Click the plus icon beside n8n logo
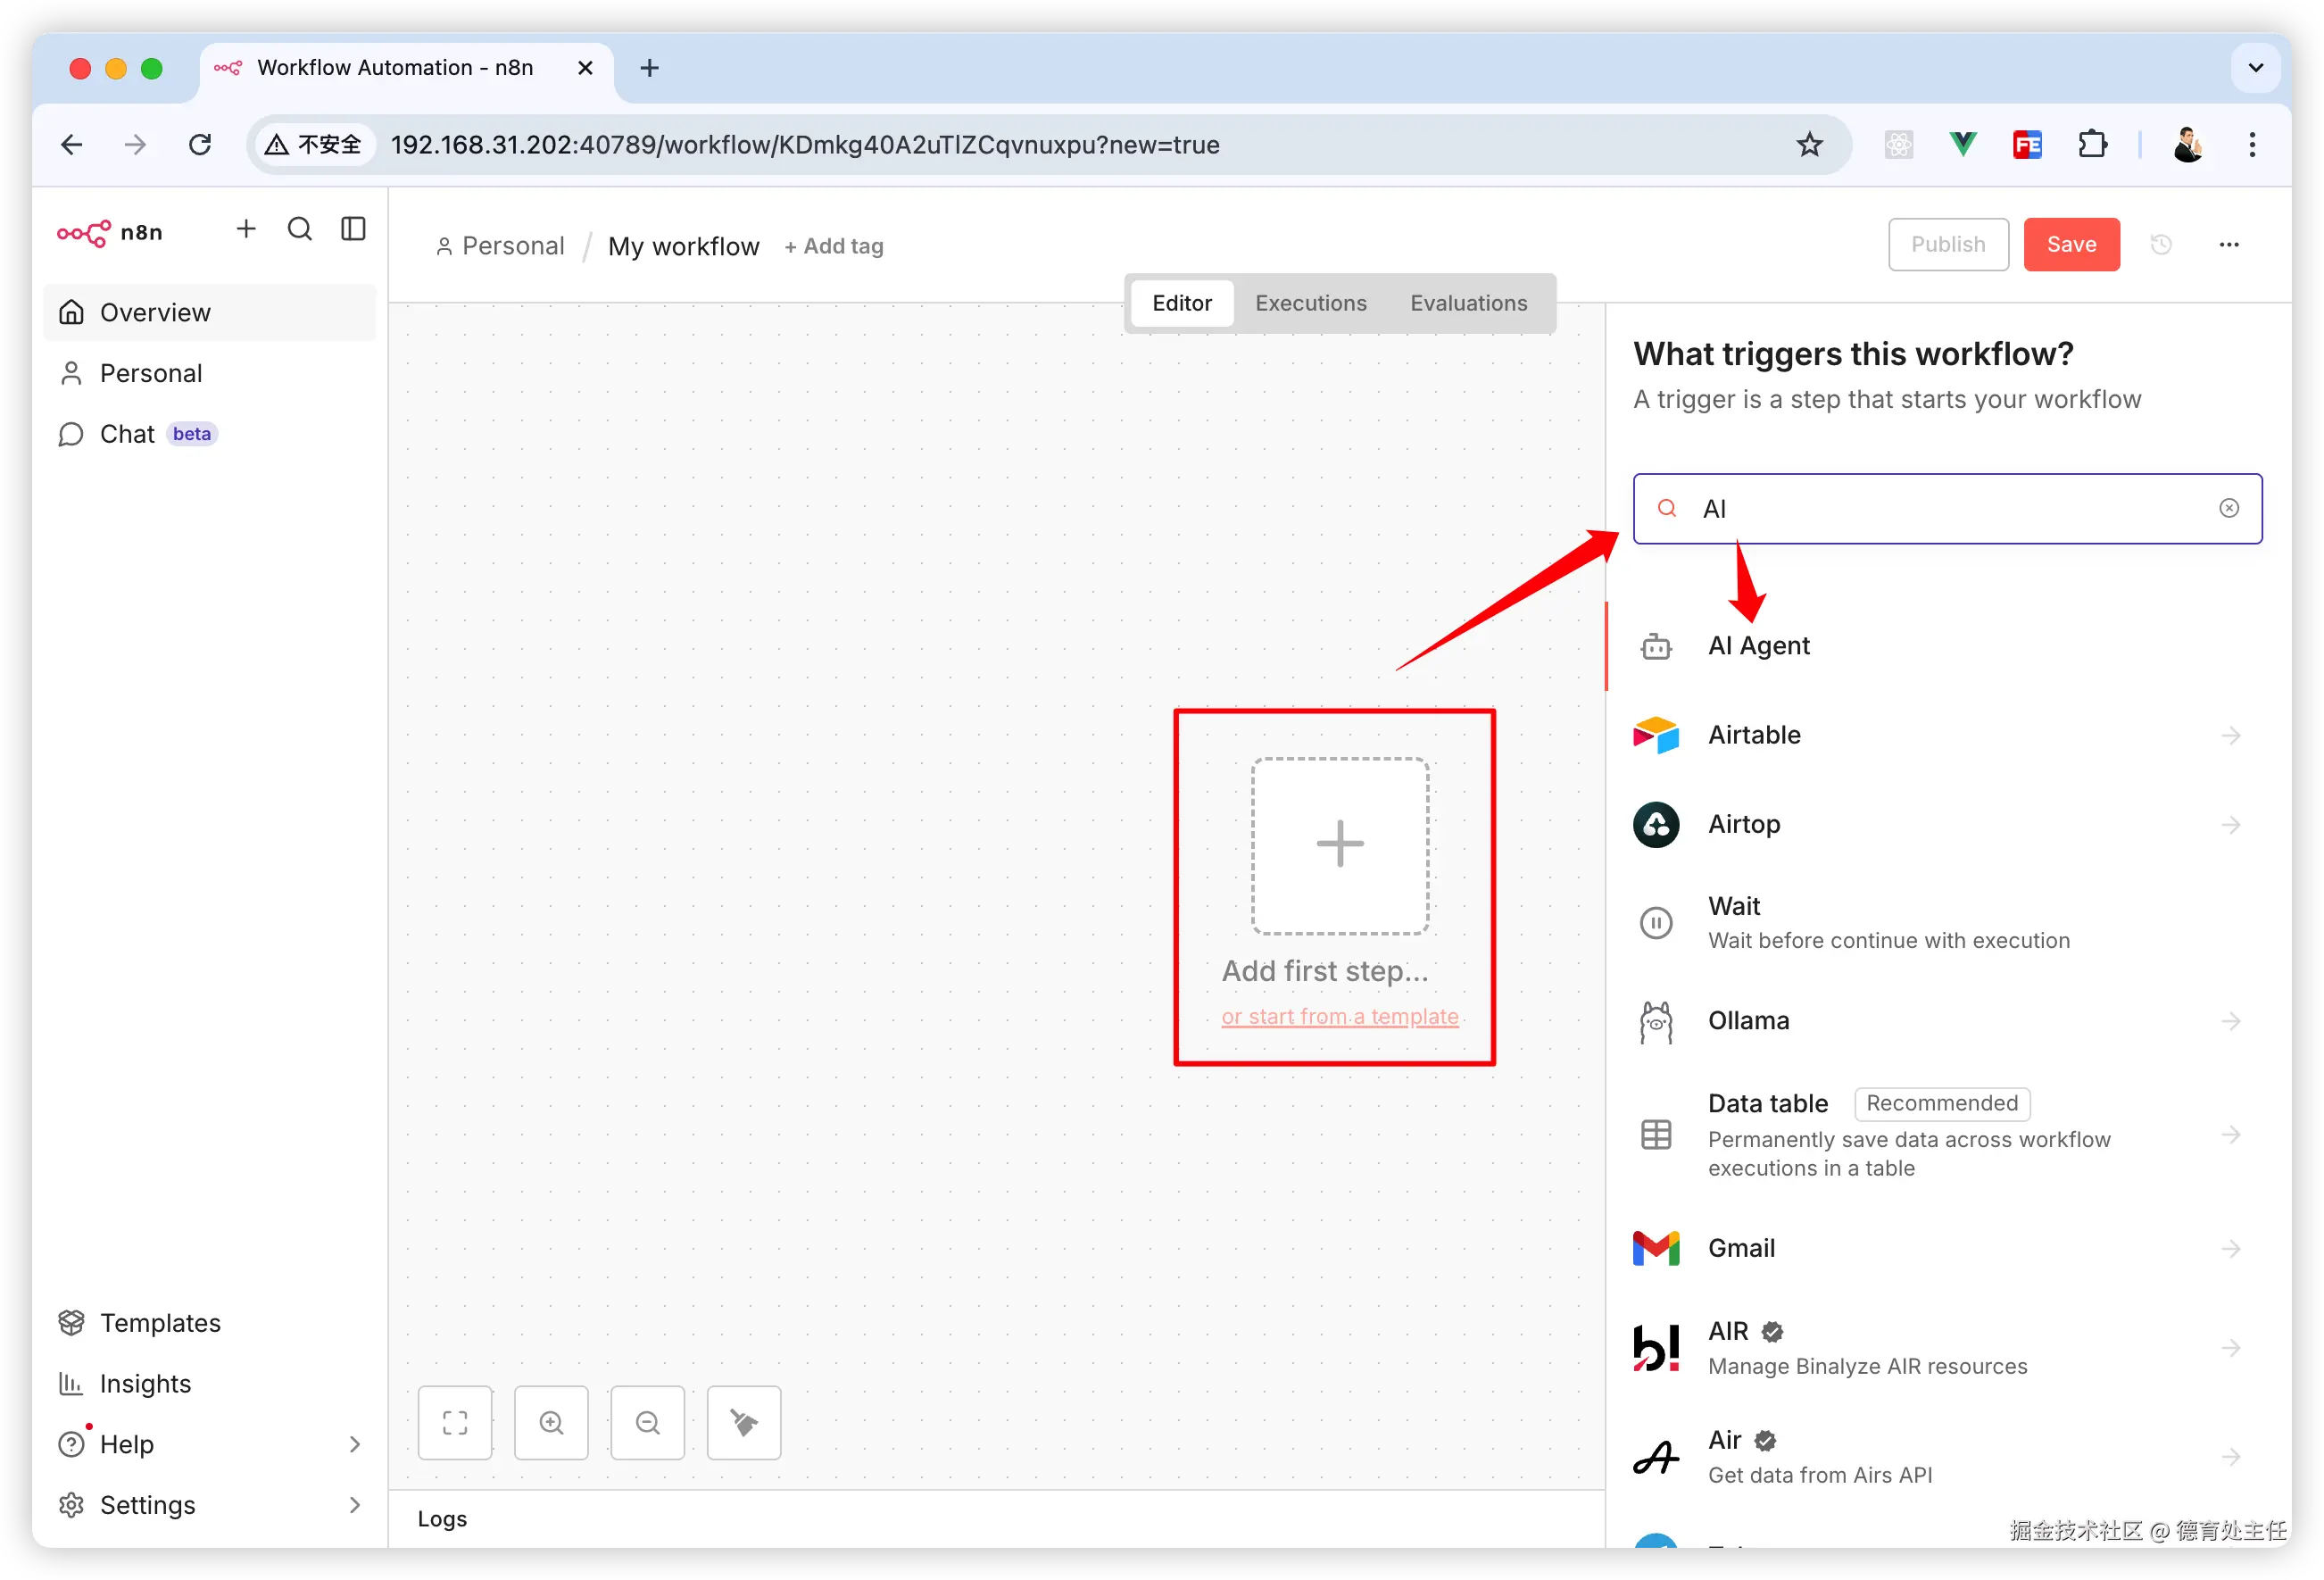The height and width of the screenshot is (1580, 2324). 246,229
